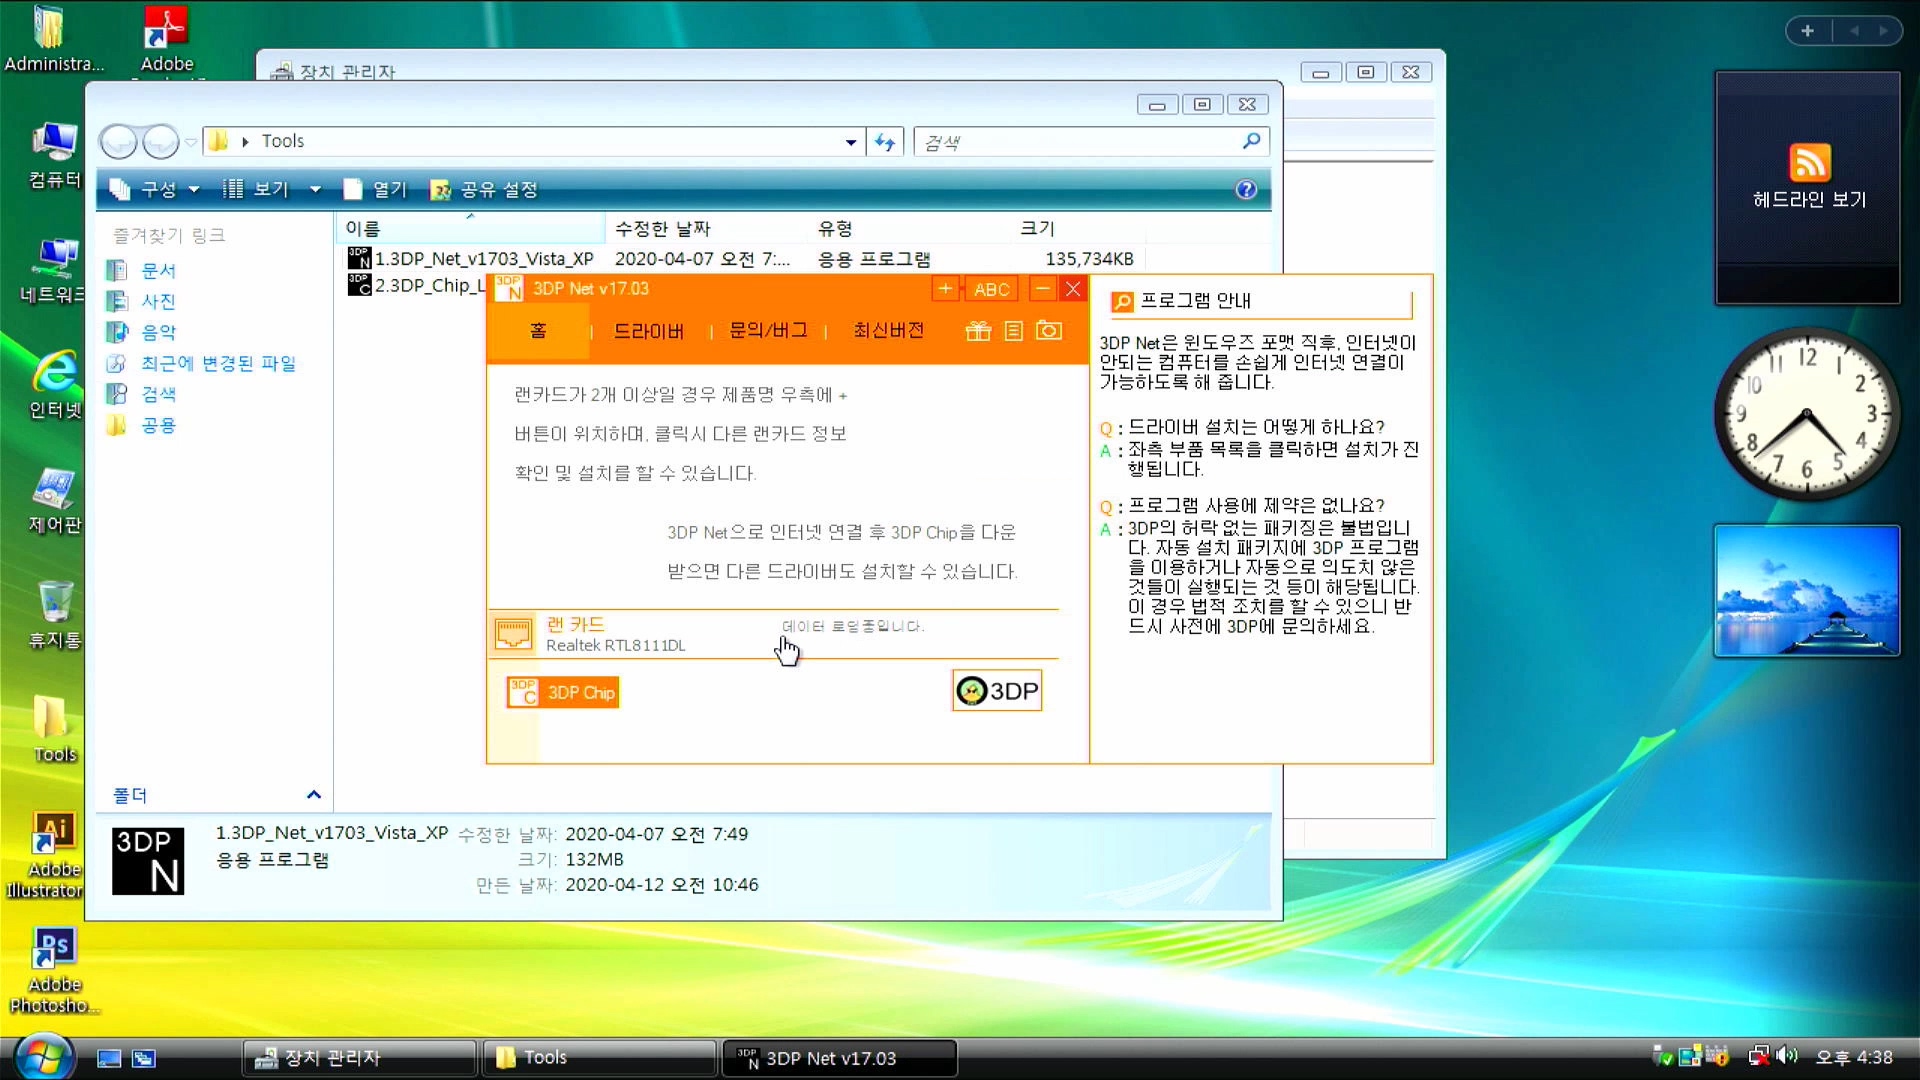Expand the 보기 (Views) dropdown arrow
This screenshot has width=1920, height=1080.
click(315, 190)
